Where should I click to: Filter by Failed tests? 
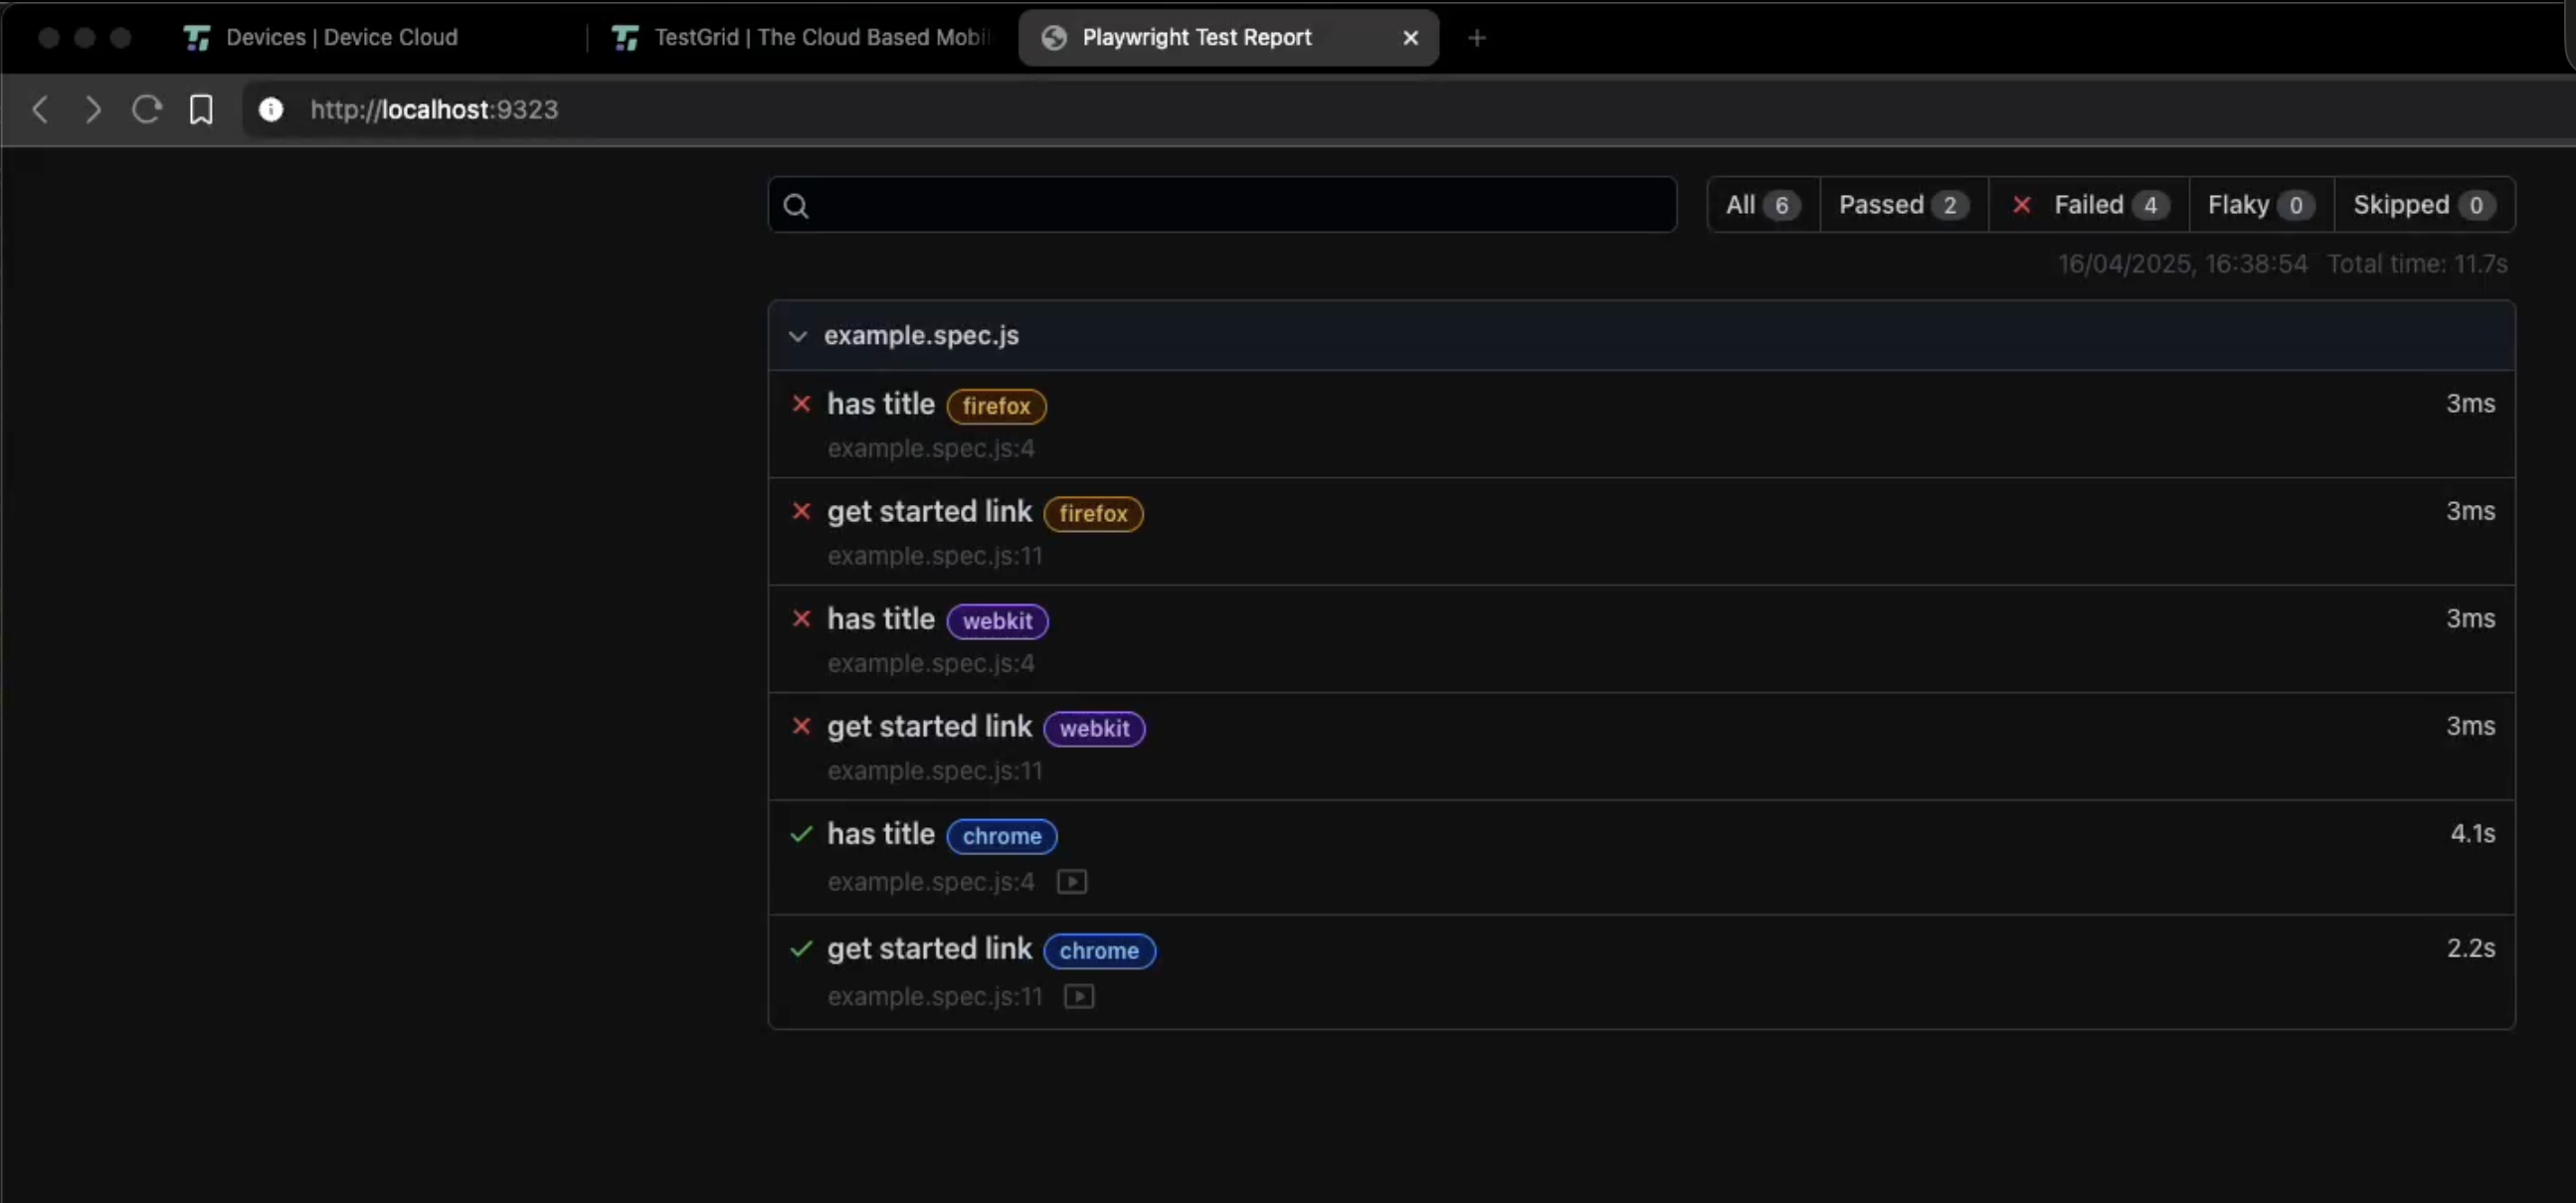[2090, 205]
